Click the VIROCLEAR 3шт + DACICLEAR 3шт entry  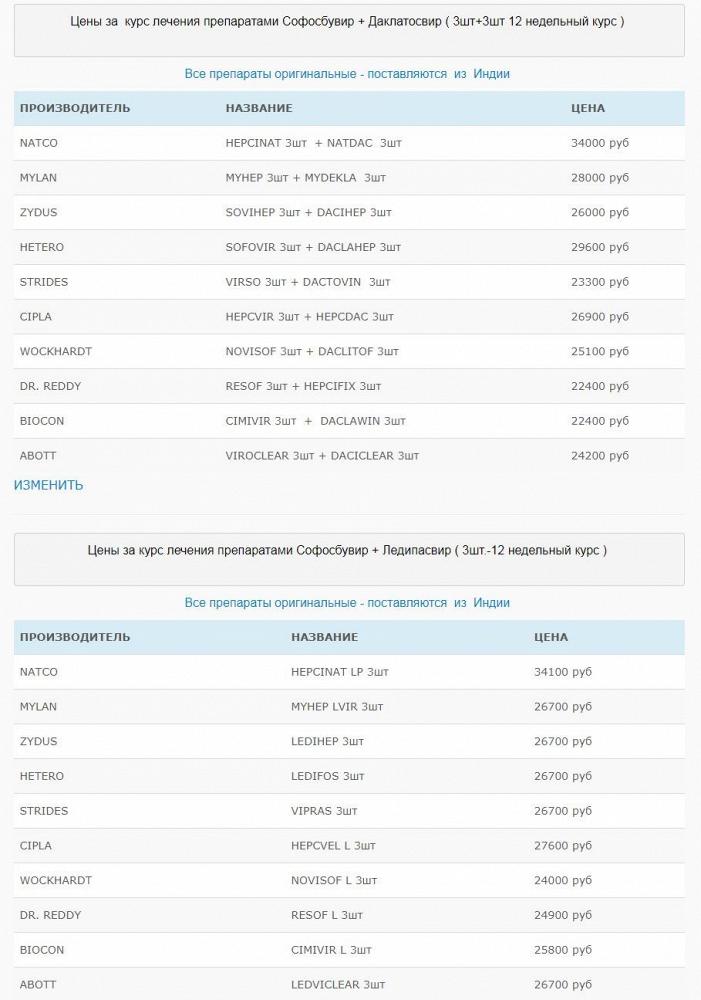point(322,456)
